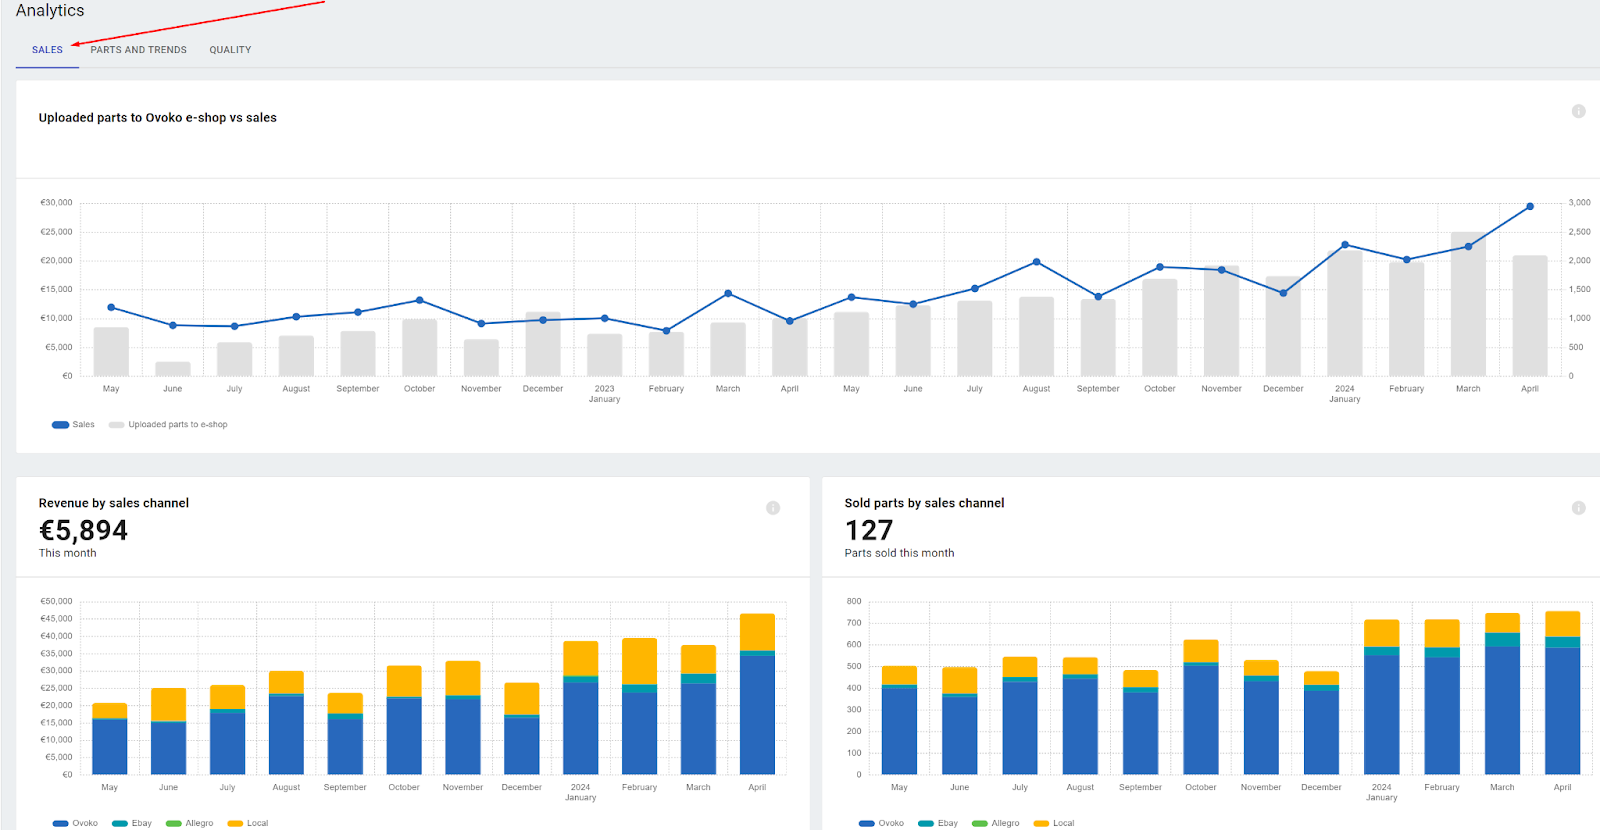
Task: Toggle Allegro legend in sold parts chart
Action: [996, 823]
